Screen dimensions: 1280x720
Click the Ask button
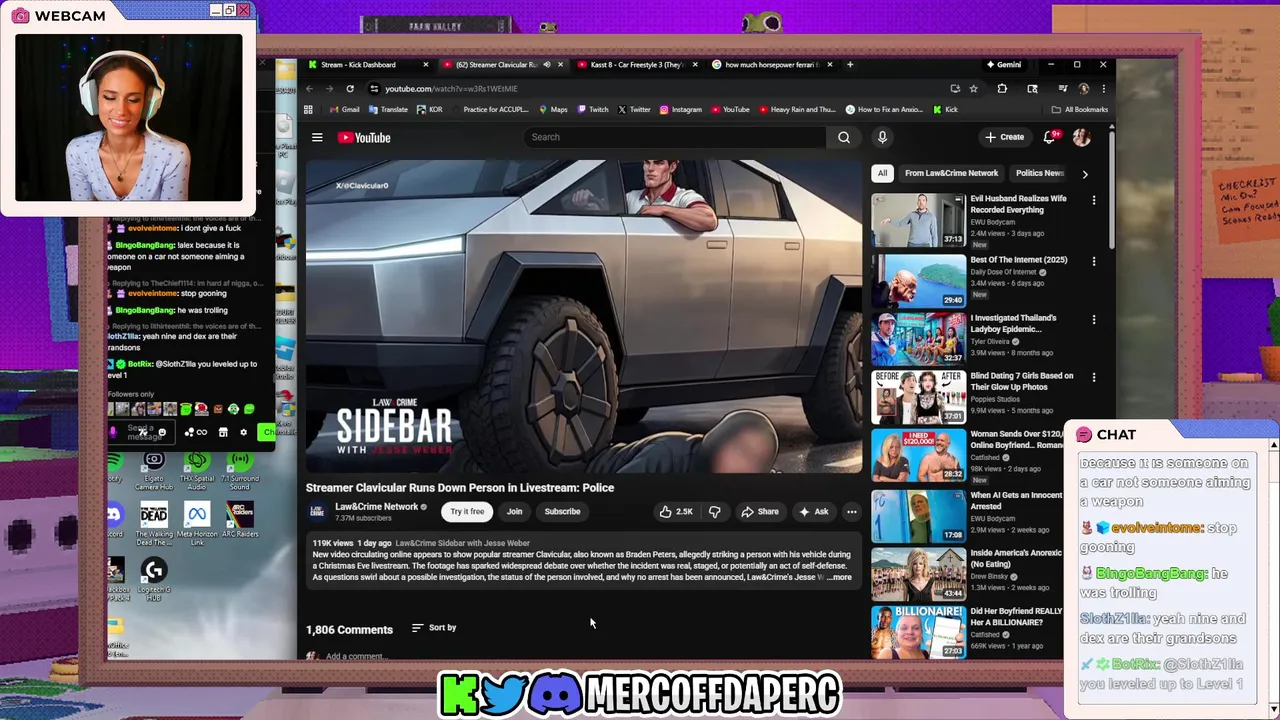tap(813, 511)
